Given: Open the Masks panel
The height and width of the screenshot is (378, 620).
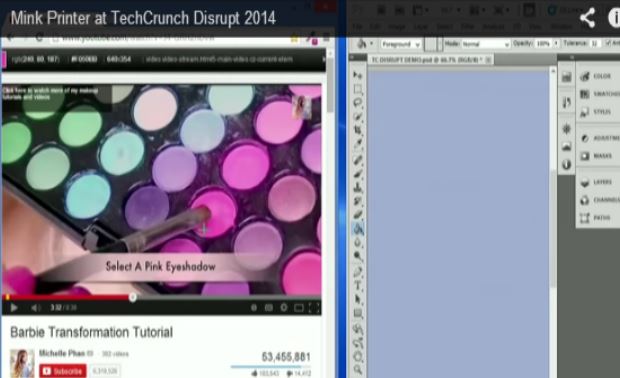Looking at the screenshot, I should point(596,156).
